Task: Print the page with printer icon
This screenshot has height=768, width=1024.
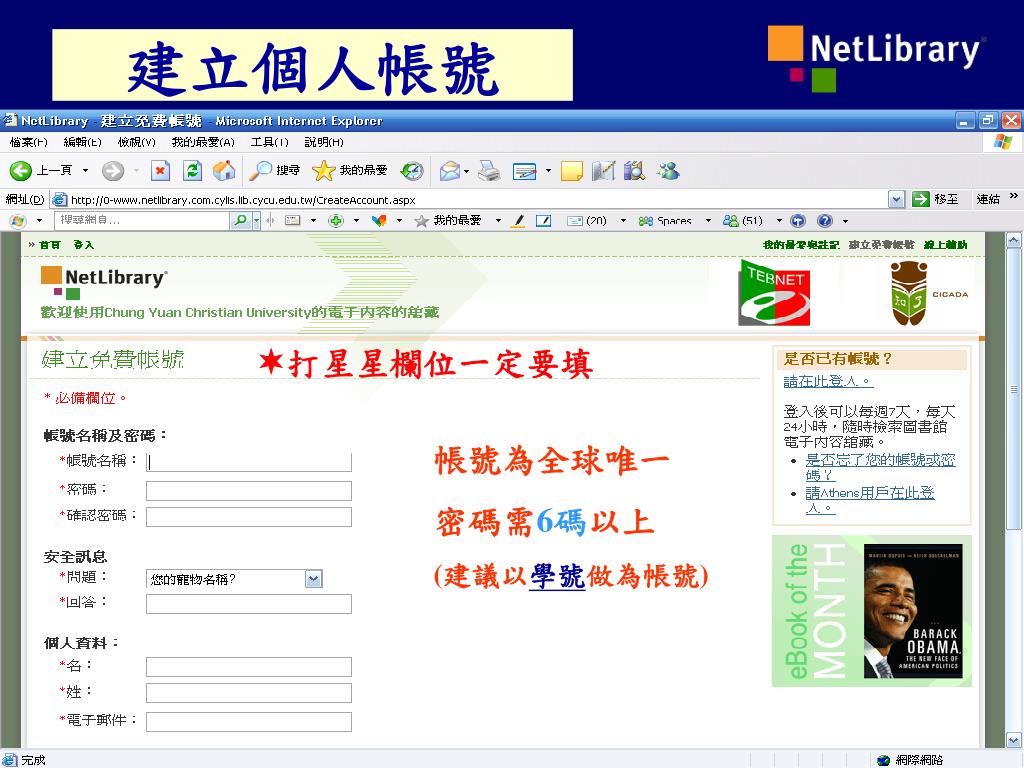Action: click(488, 171)
